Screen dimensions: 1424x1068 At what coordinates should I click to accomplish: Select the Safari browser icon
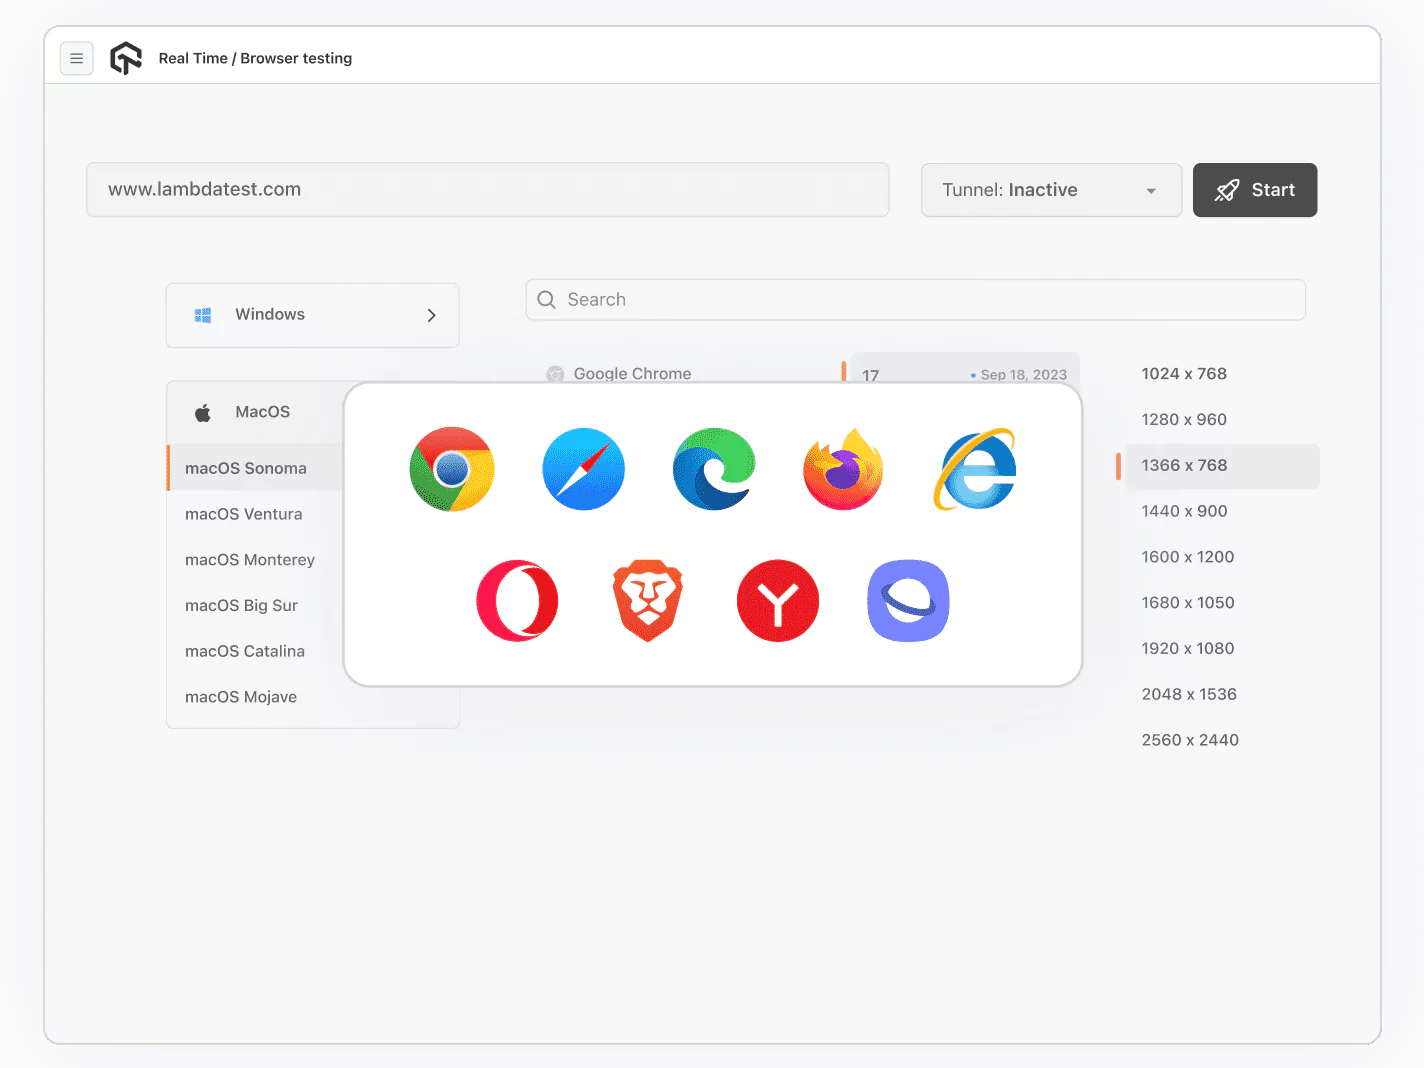click(x=583, y=469)
